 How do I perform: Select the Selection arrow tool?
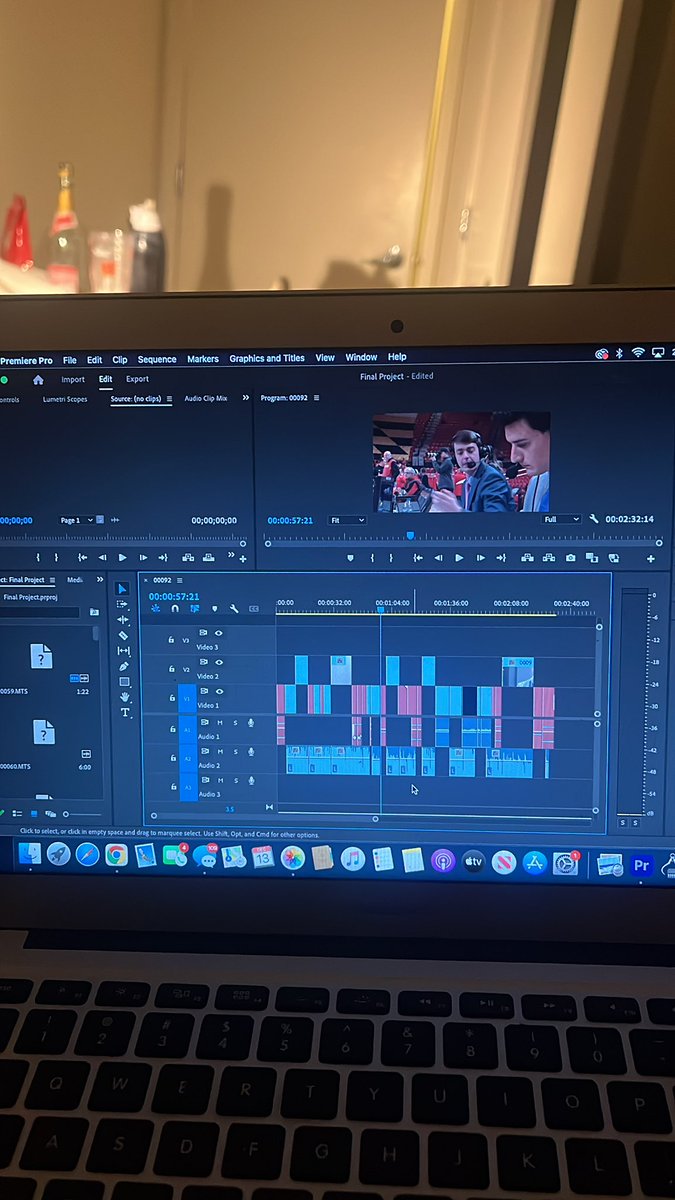(x=124, y=589)
